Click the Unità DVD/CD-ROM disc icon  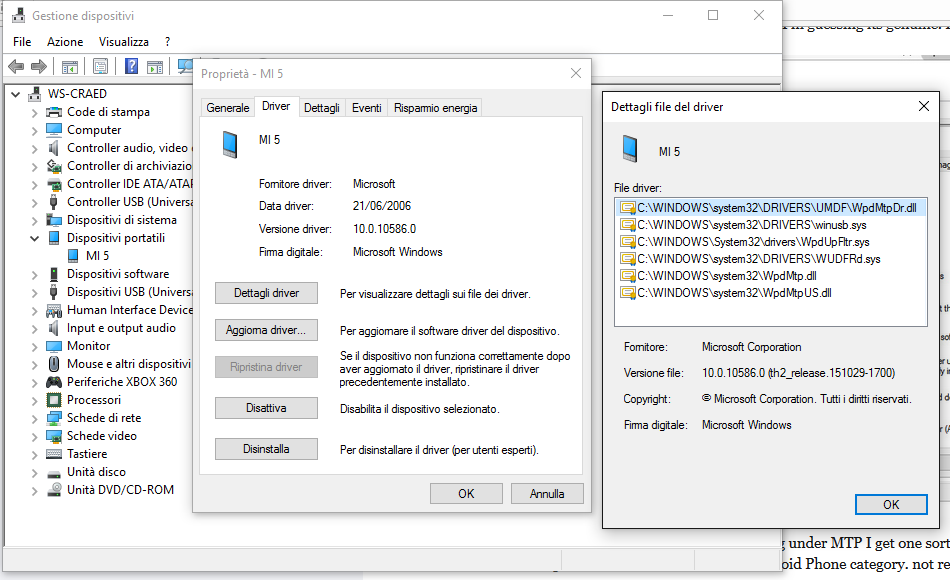(x=54, y=490)
